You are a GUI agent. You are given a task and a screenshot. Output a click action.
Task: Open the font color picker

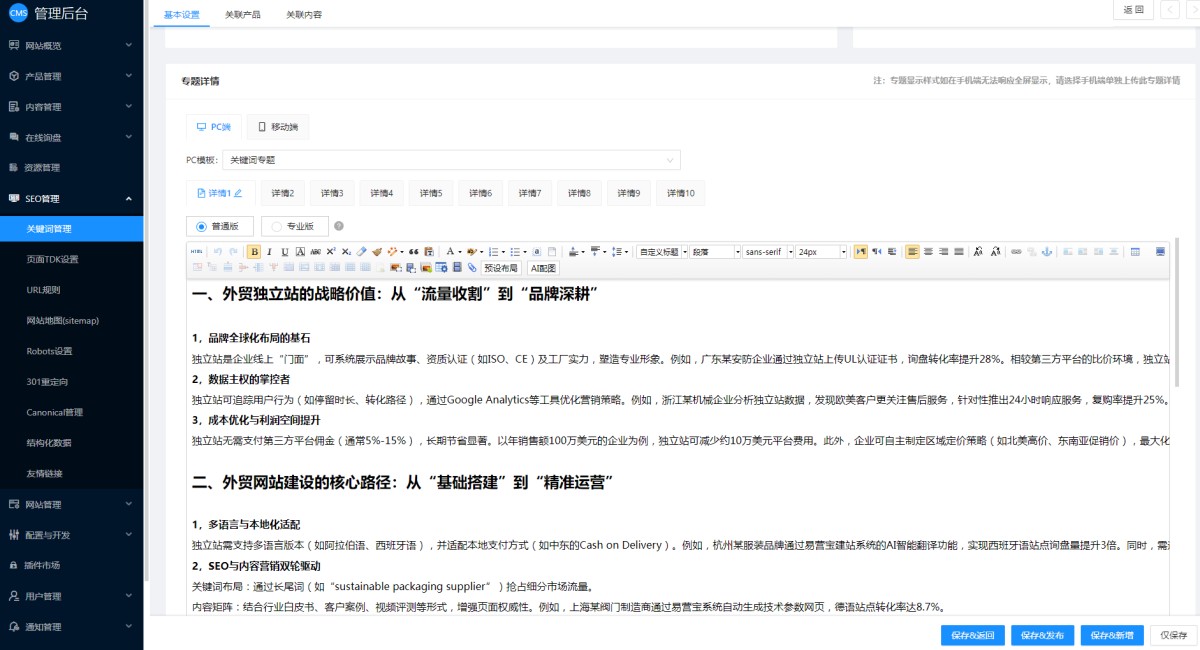452,252
